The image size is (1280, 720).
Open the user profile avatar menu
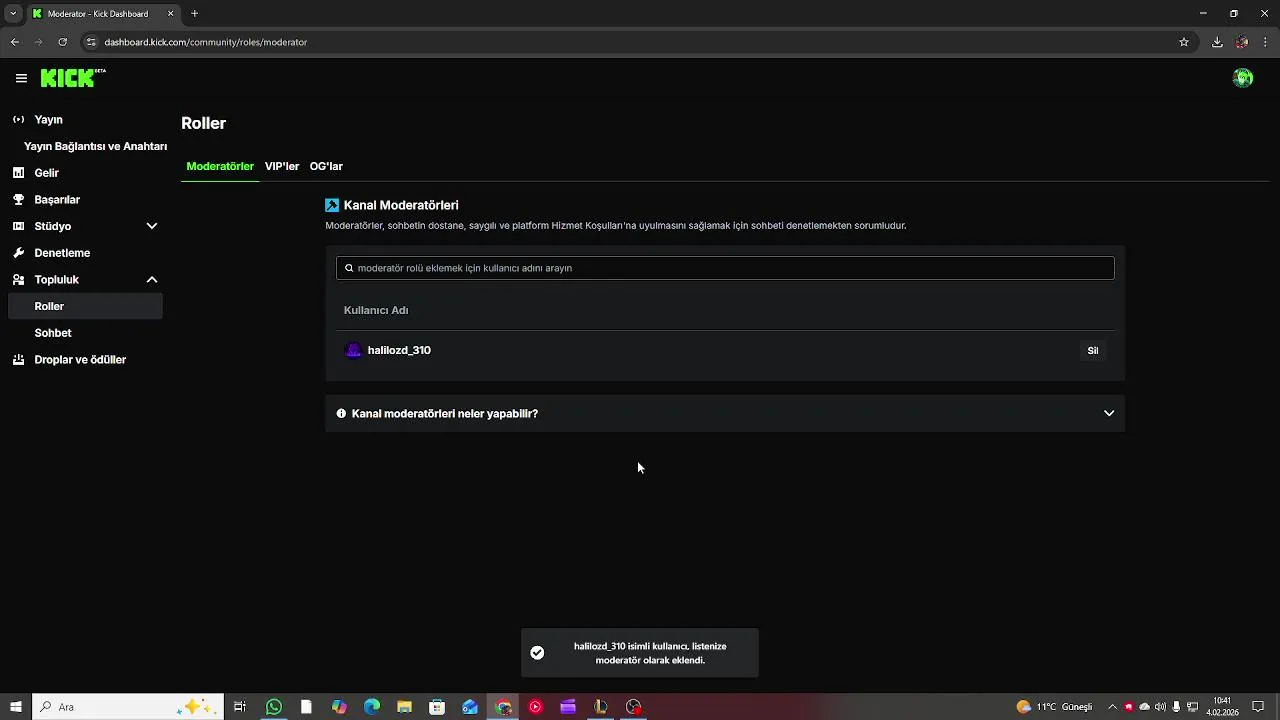click(x=1243, y=78)
